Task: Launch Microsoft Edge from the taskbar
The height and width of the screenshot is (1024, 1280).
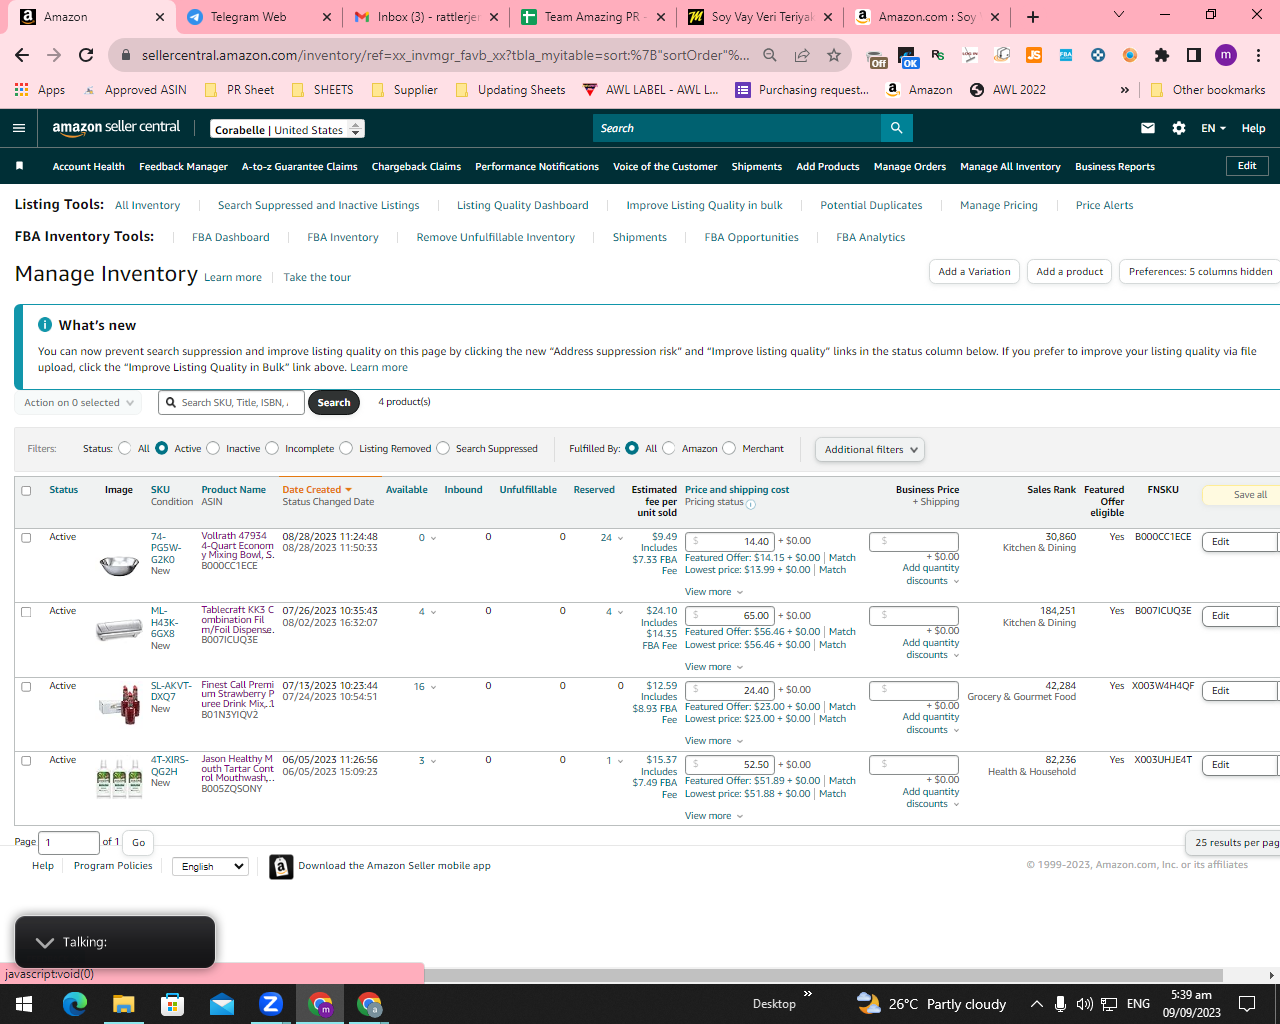Action: (x=75, y=1004)
